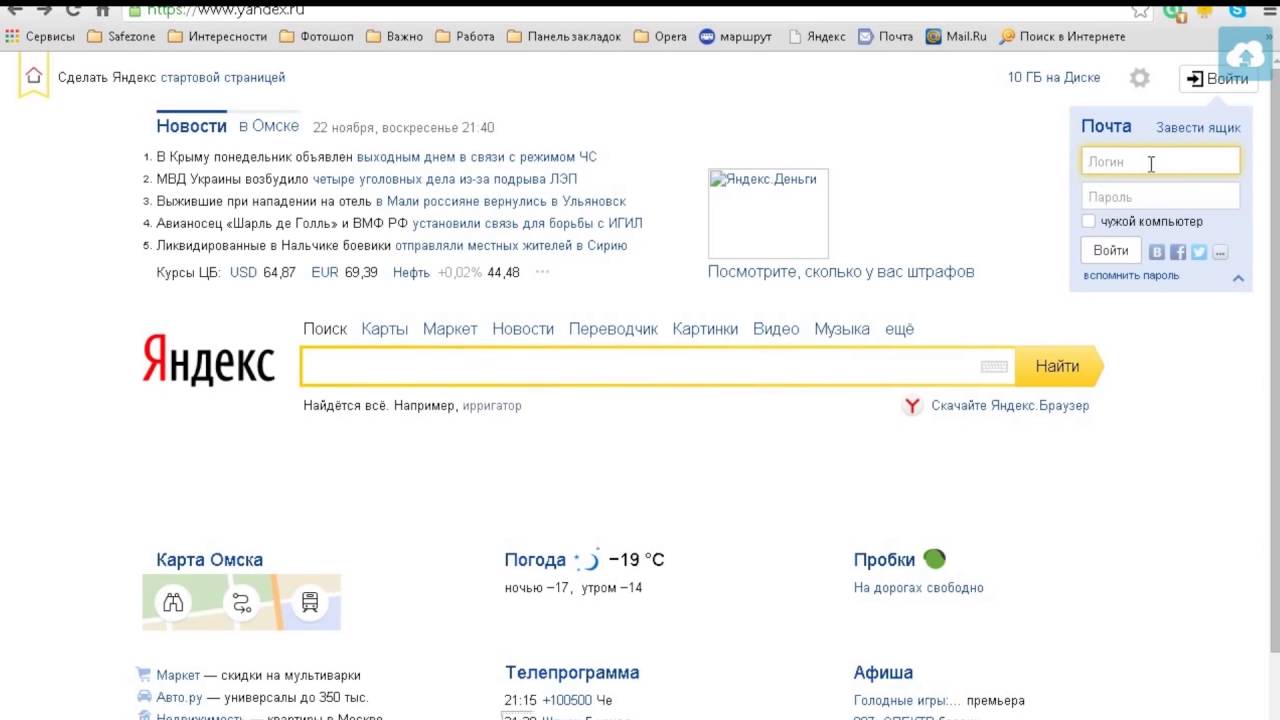The width and height of the screenshot is (1280, 720).
Task: Go to Музыка service
Action: [x=842, y=329]
